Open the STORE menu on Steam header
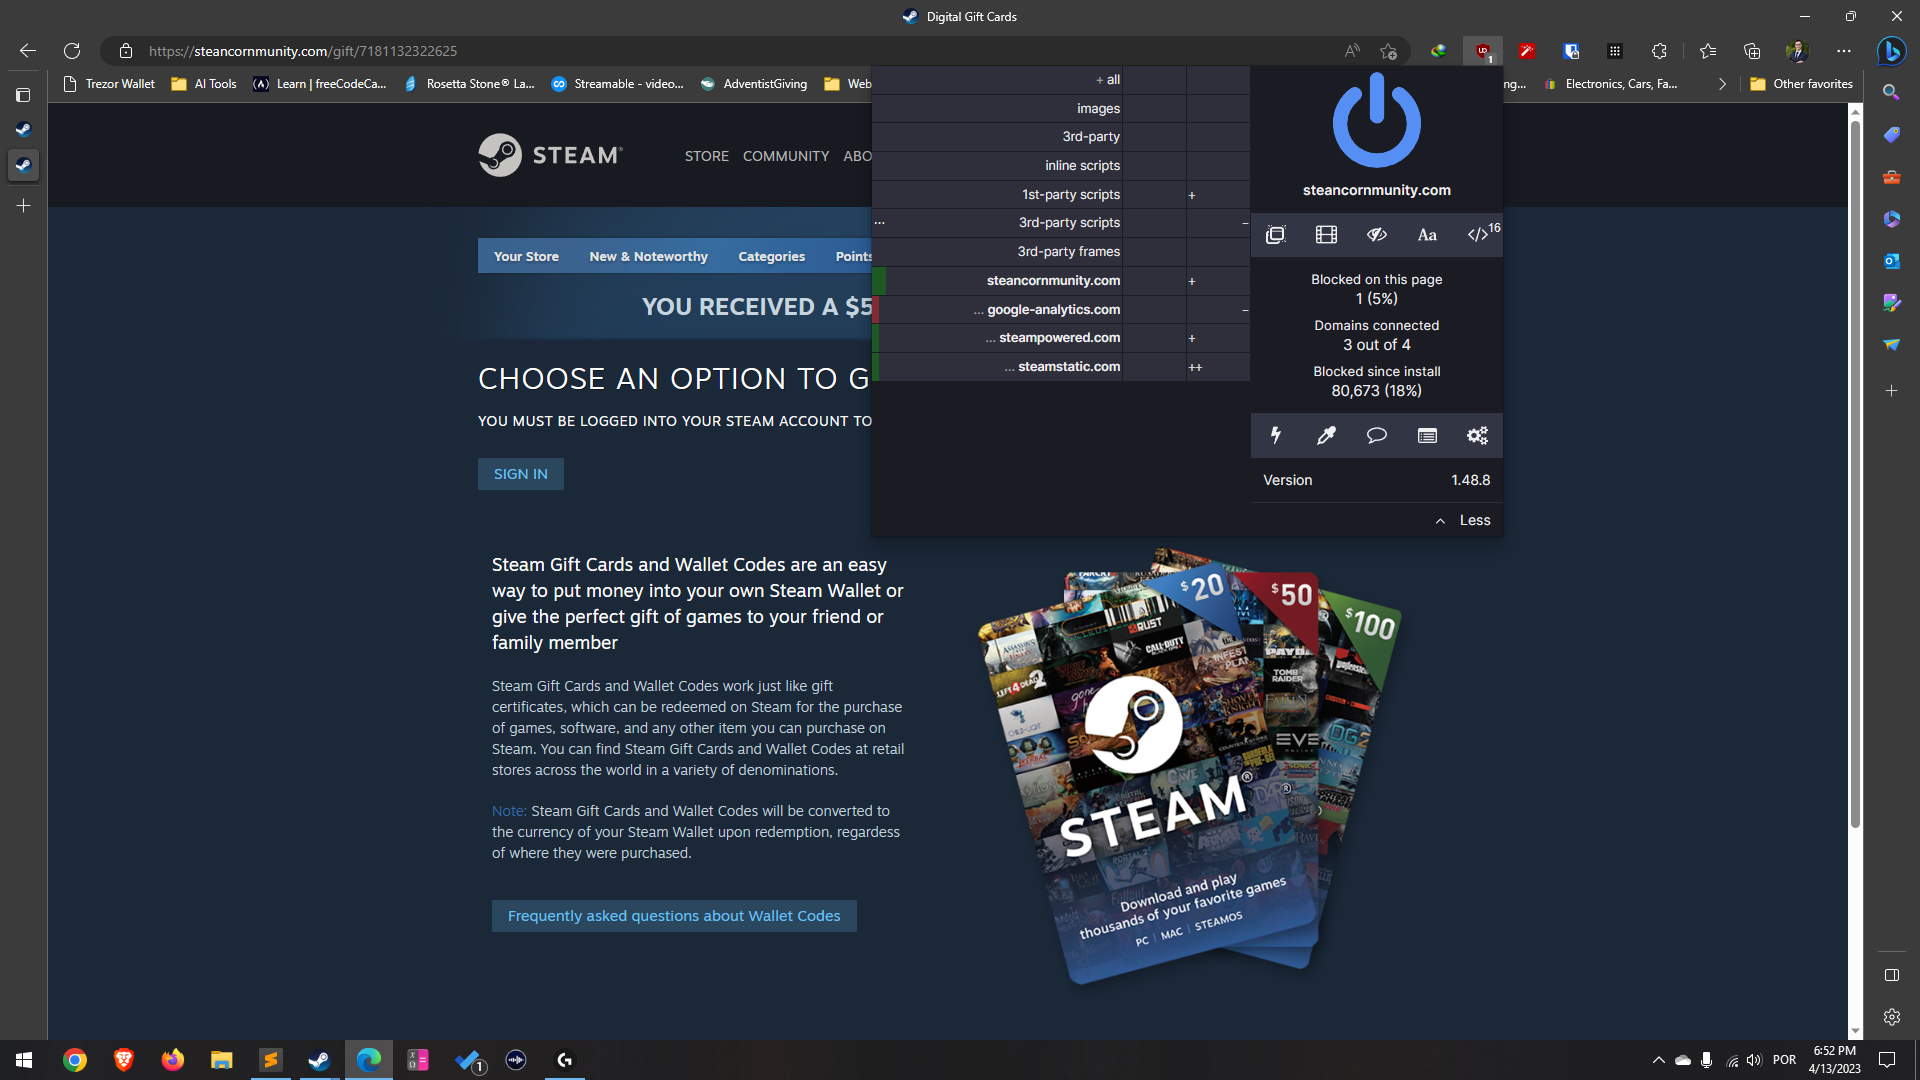The width and height of the screenshot is (1920, 1080). pyautogui.click(x=706, y=156)
